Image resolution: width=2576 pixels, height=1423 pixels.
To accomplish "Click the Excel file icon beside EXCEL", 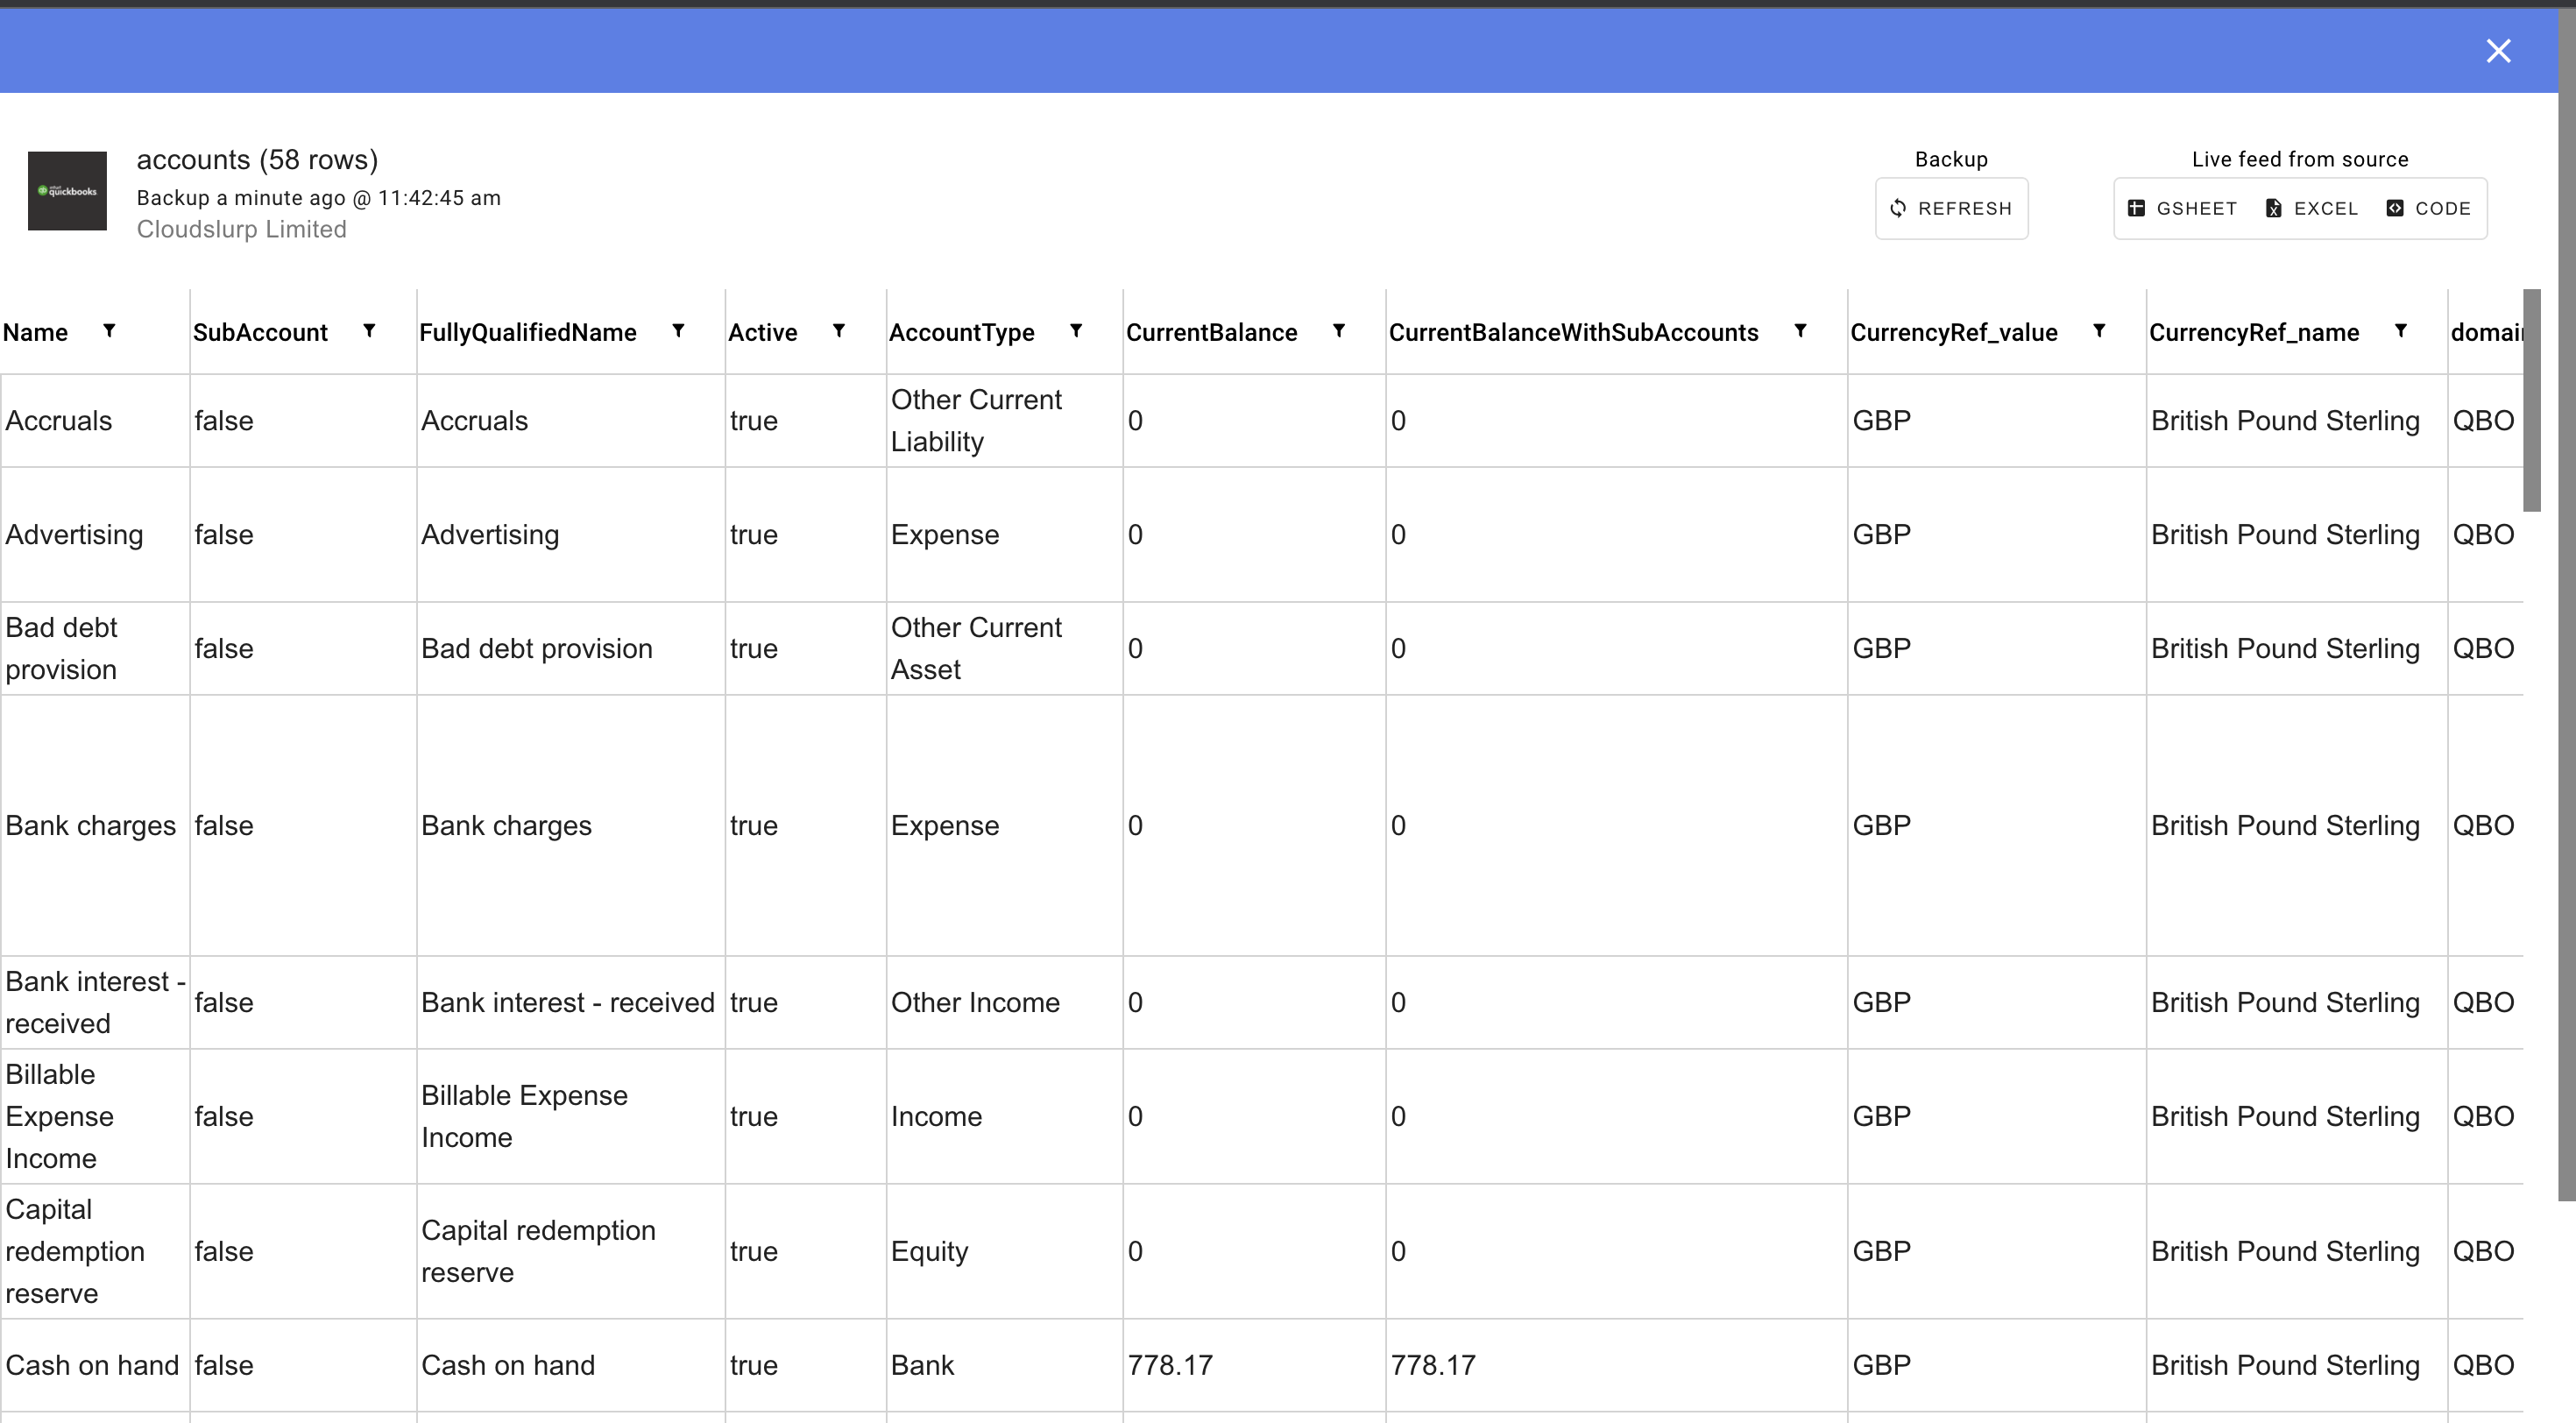I will (x=2274, y=208).
